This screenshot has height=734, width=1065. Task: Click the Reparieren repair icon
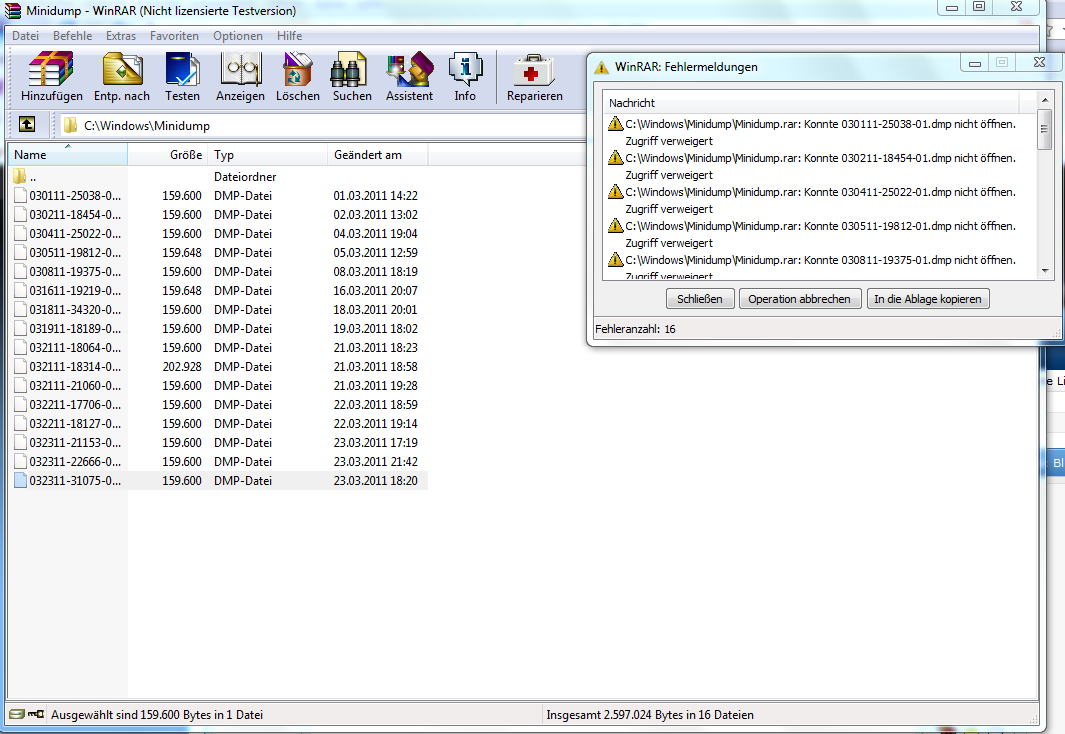(535, 71)
